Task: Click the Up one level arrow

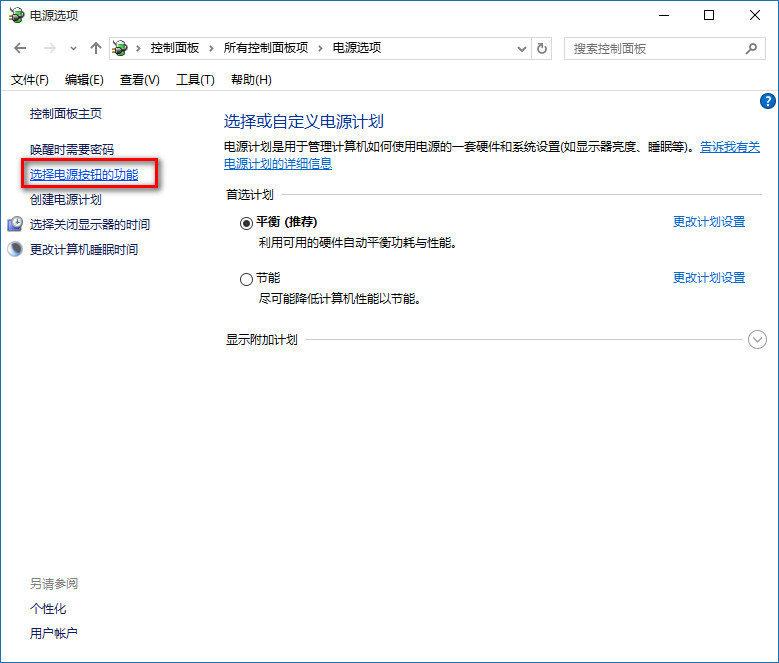Action: (x=96, y=48)
